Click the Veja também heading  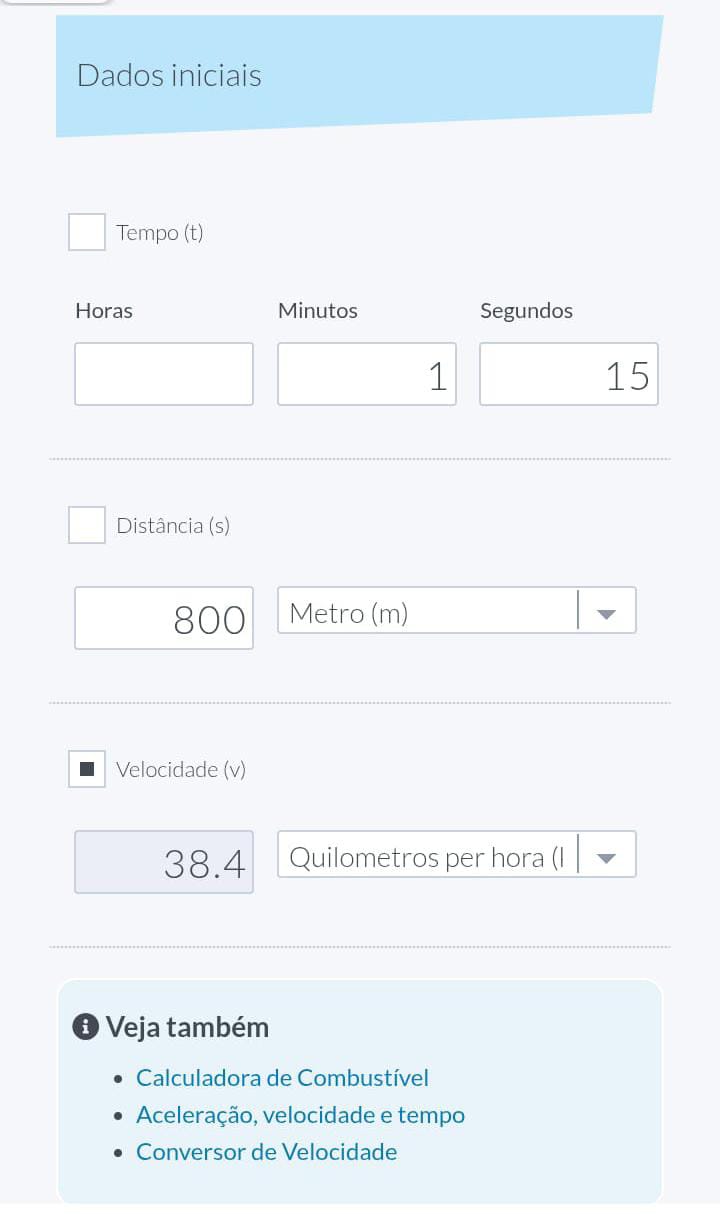pos(187,1027)
